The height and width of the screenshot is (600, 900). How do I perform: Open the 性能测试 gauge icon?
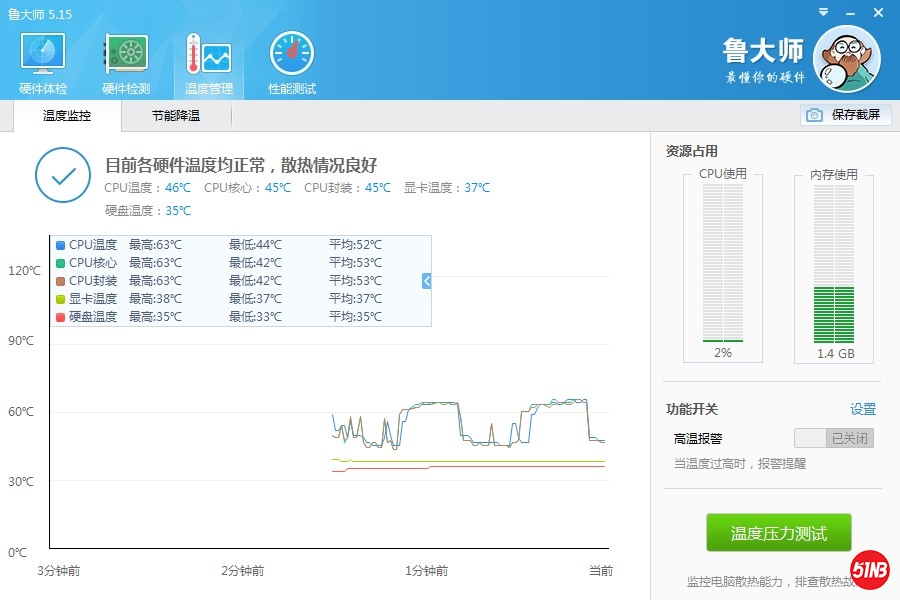click(x=291, y=58)
